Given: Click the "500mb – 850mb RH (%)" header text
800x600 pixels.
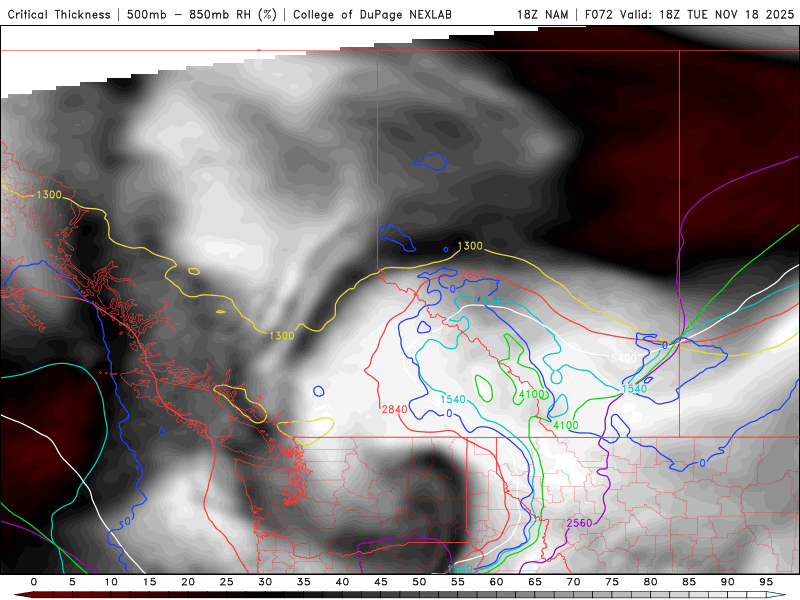Looking at the screenshot, I should (202, 14).
